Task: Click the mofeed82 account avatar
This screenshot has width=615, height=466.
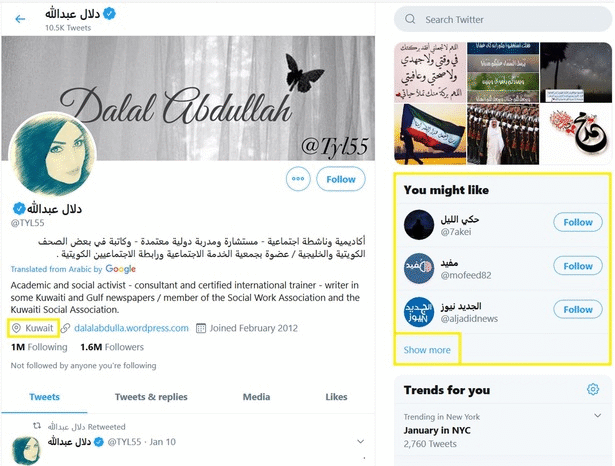Action: click(419, 268)
